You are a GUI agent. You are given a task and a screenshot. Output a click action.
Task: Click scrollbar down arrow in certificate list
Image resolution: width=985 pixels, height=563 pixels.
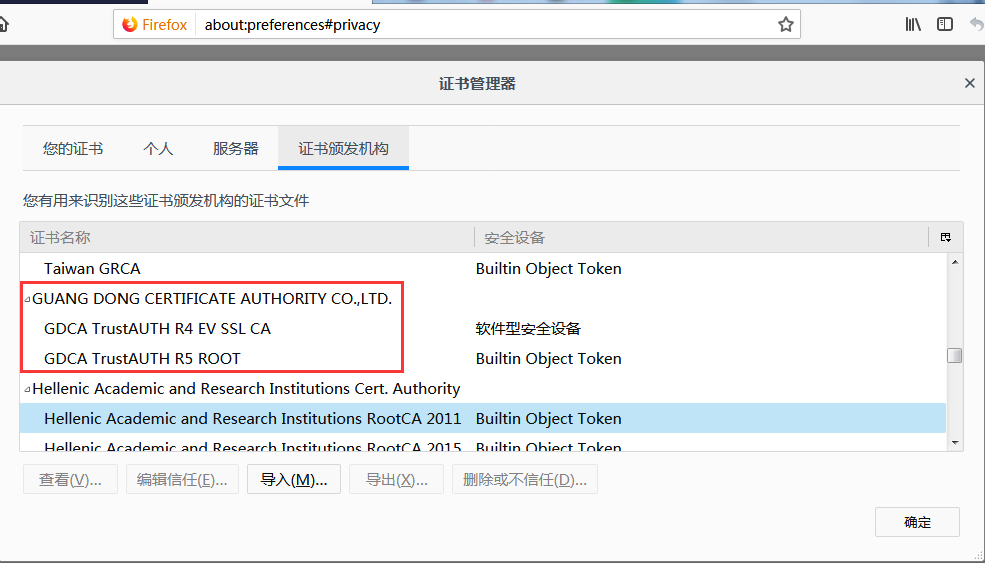click(x=955, y=443)
